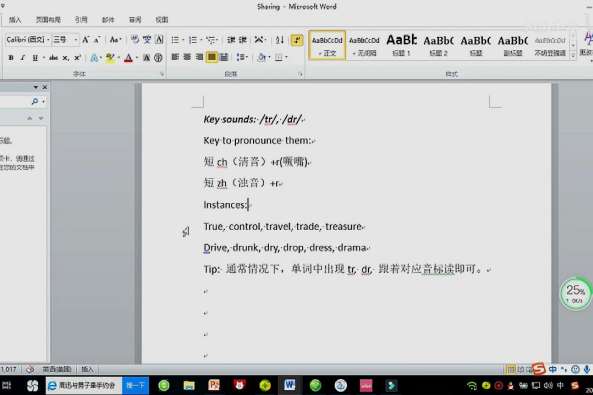Apply strikethrough formatting
Screen dimensions: 593x395
point(54,58)
